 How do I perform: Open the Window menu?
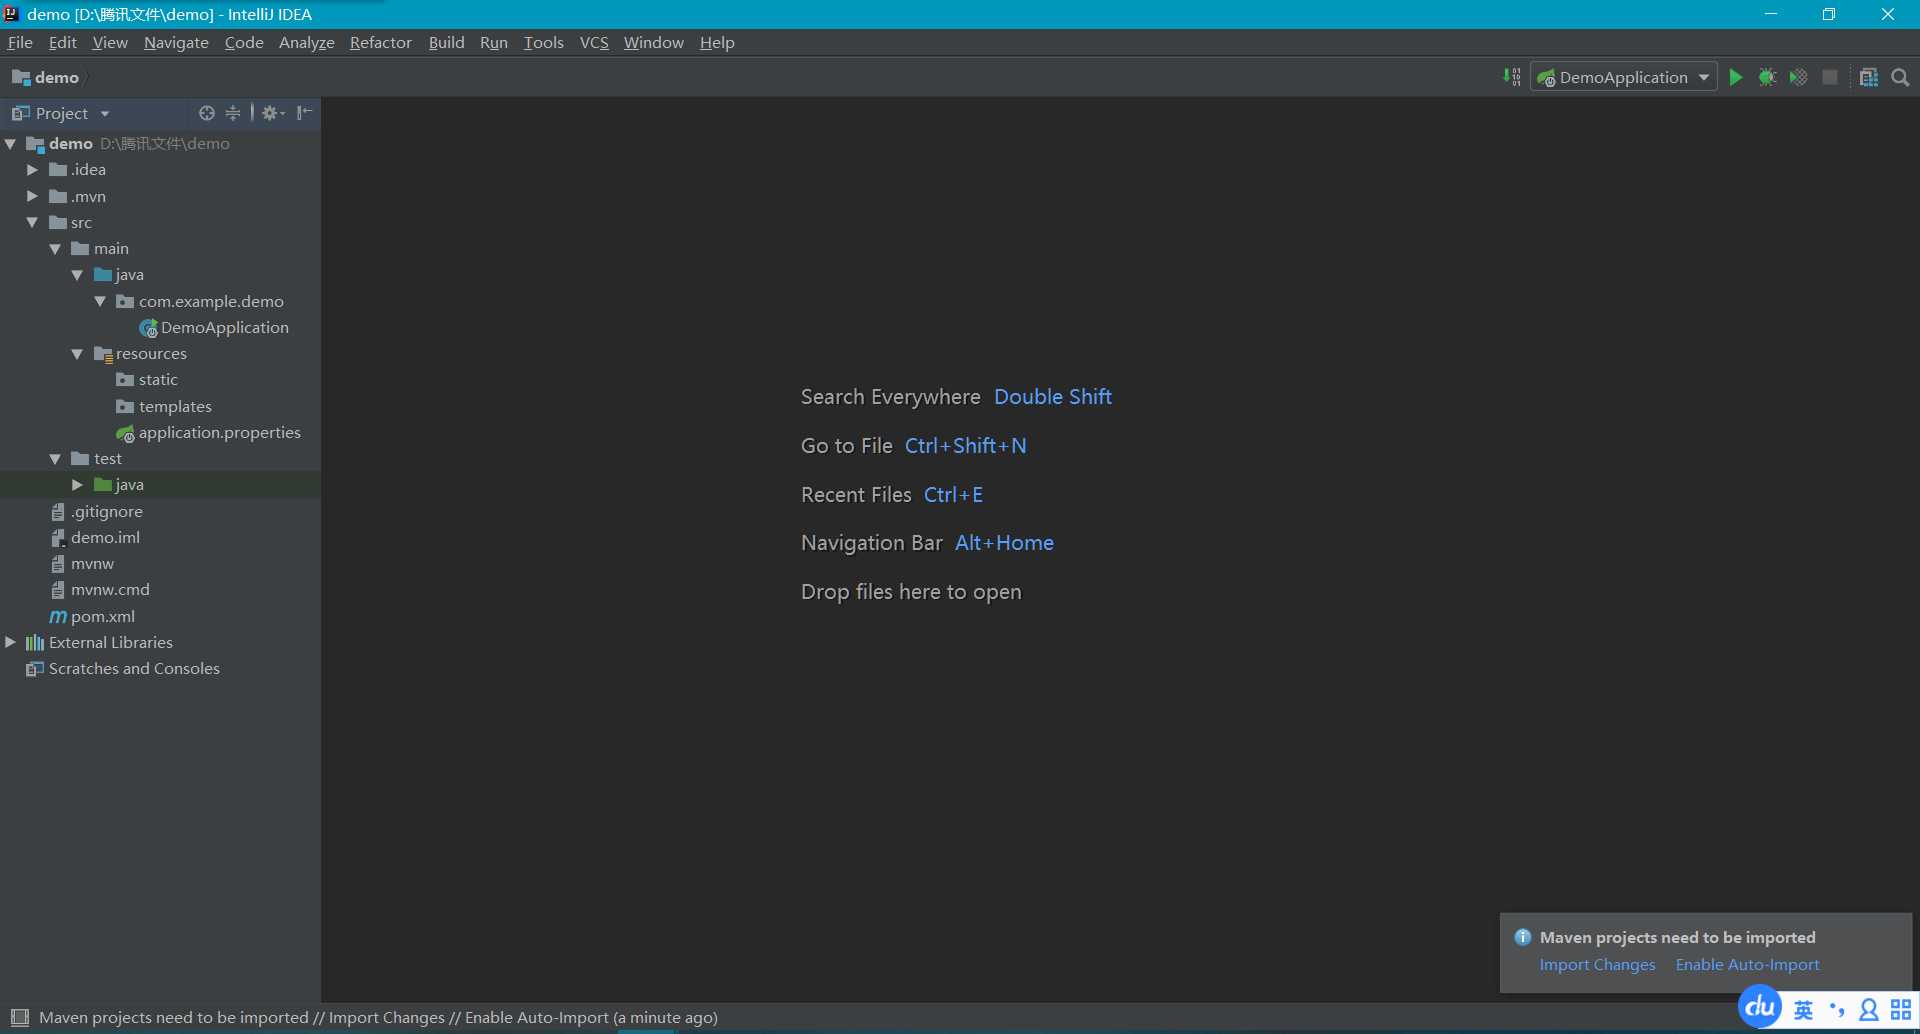click(x=653, y=42)
